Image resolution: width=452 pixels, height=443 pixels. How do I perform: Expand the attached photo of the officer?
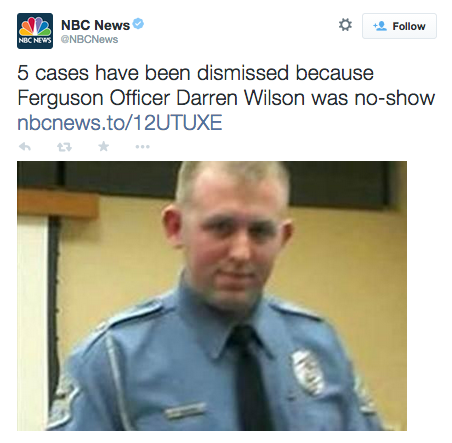[212, 296]
